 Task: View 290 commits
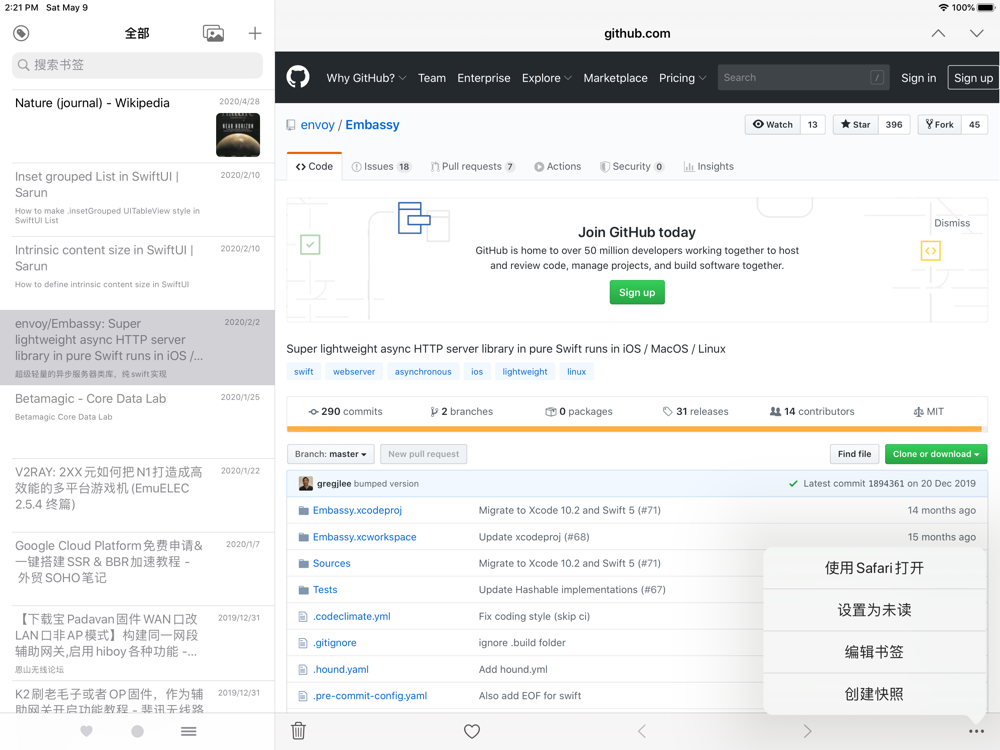[x=345, y=411]
